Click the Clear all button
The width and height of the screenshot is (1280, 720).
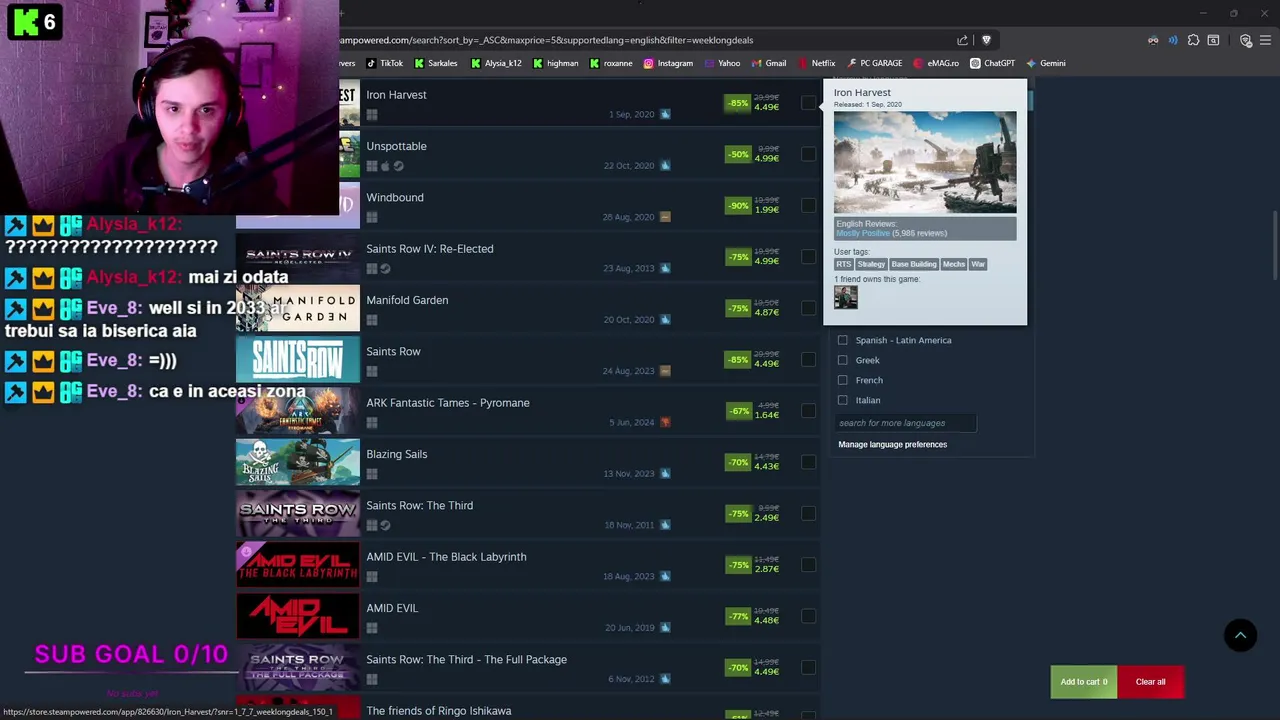(1150, 682)
